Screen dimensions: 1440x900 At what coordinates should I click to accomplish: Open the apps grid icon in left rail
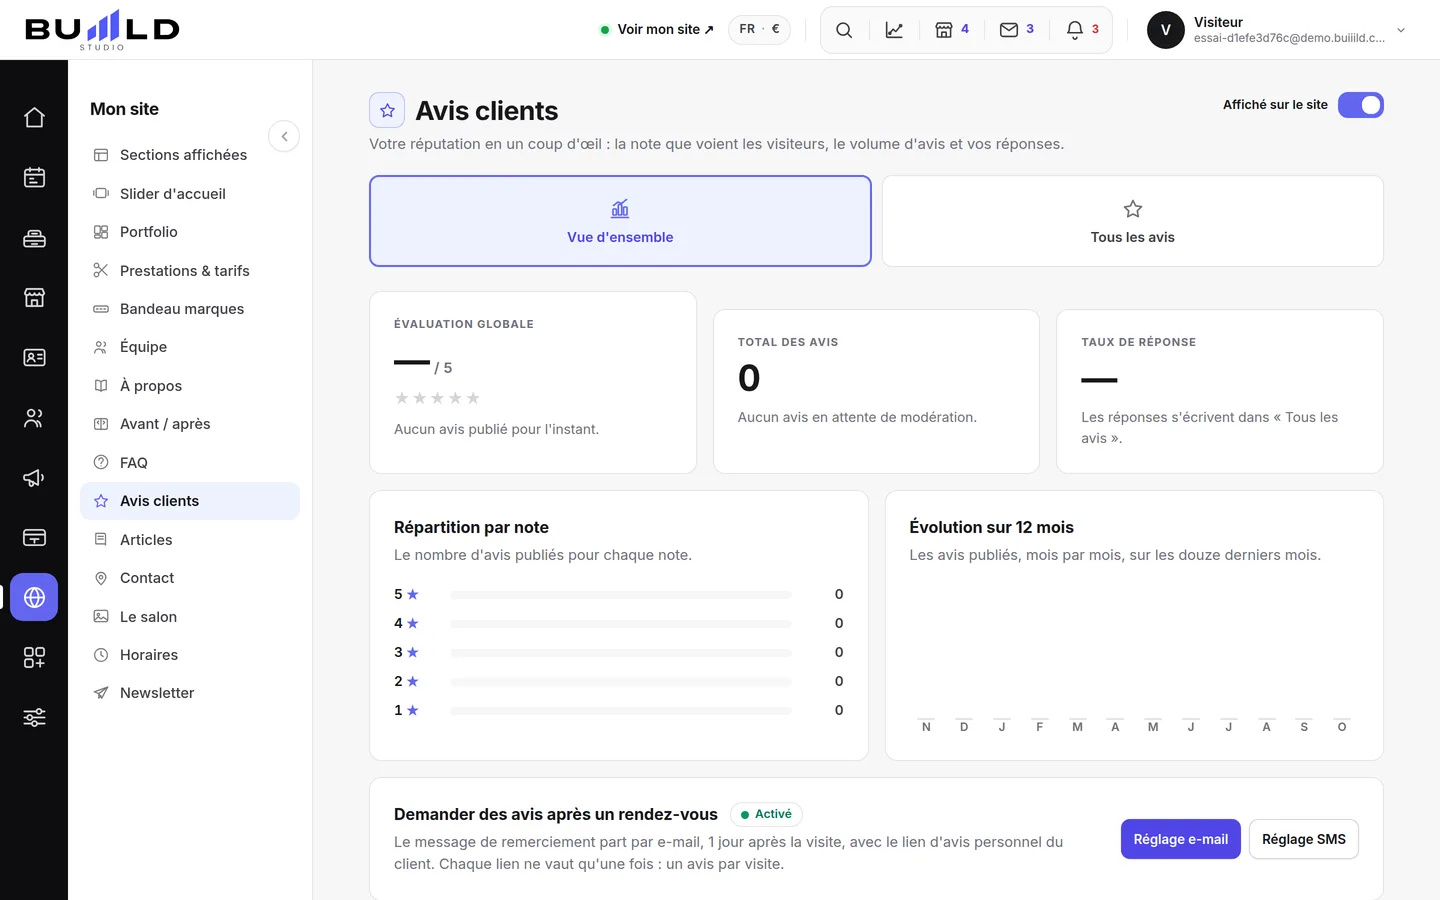(34, 657)
